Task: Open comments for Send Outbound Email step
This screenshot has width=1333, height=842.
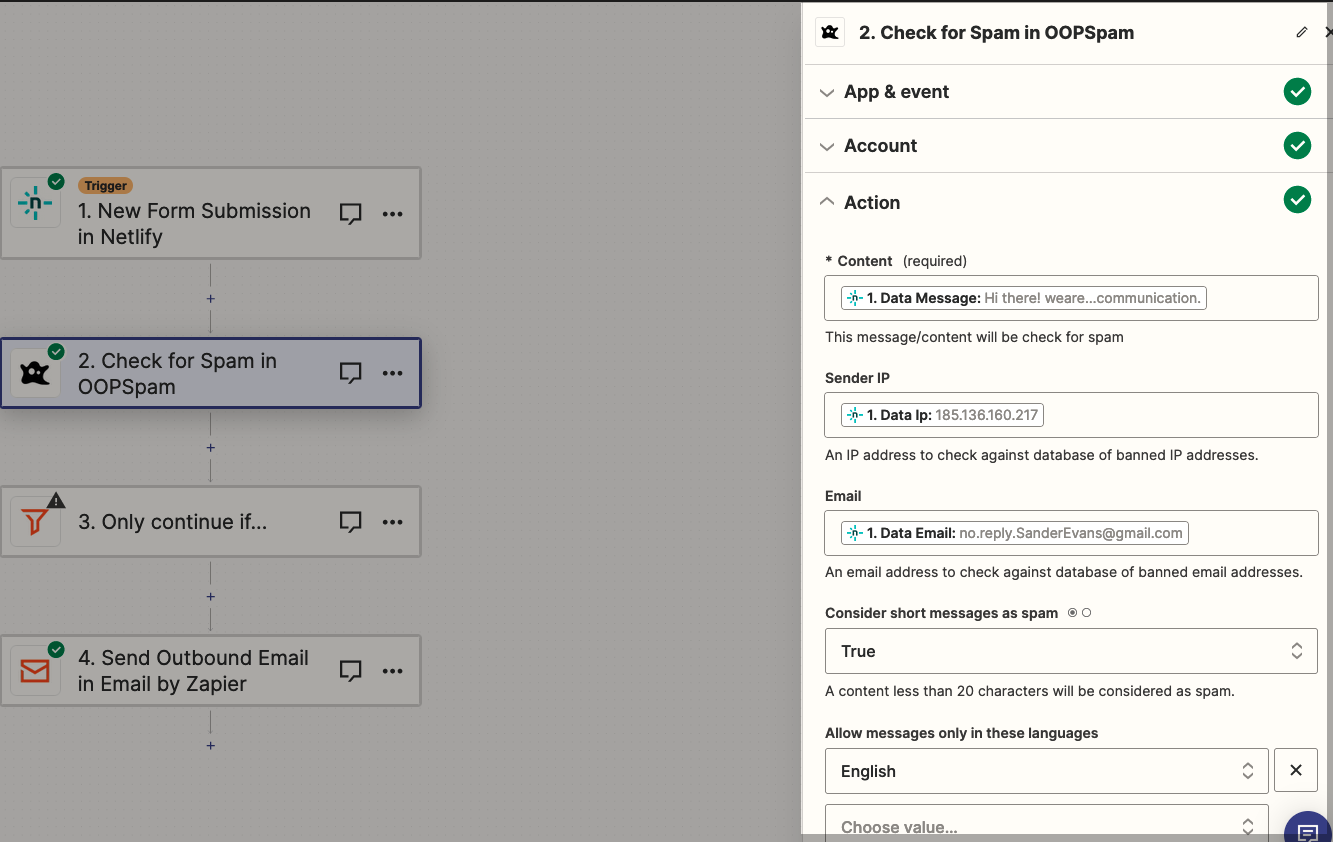Action: coord(350,671)
